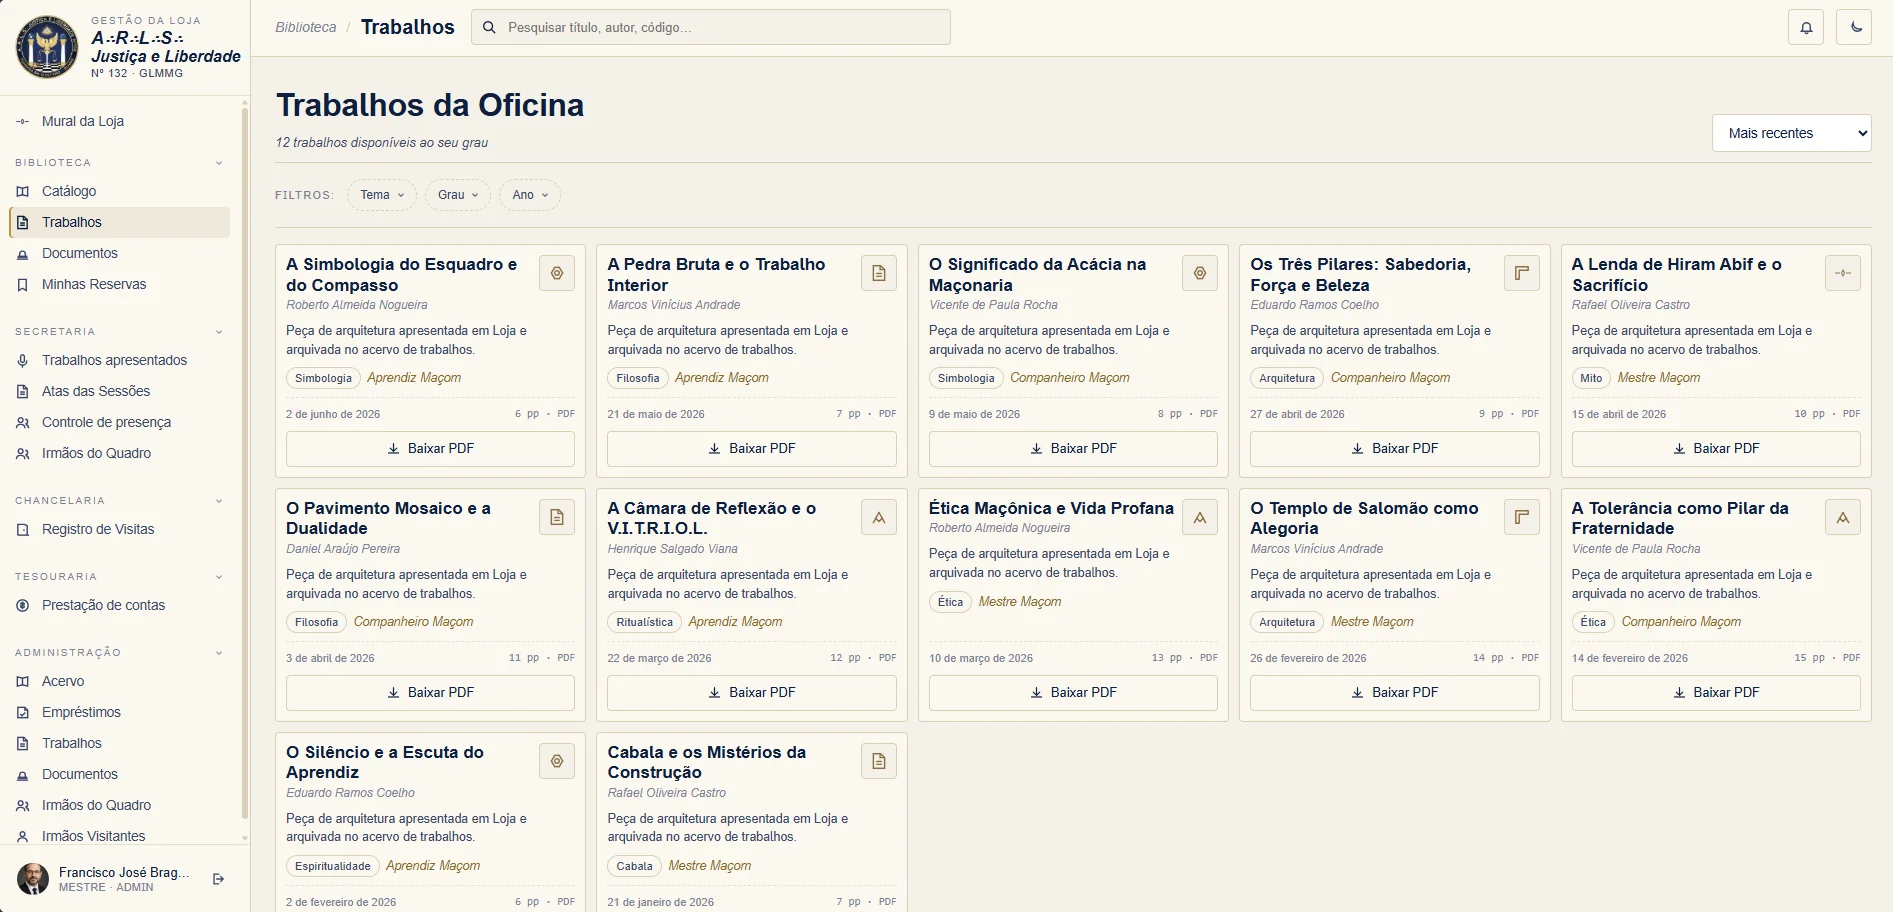
Task: Download PDF of Significado da Acácia work
Action: tap(1073, 449)
